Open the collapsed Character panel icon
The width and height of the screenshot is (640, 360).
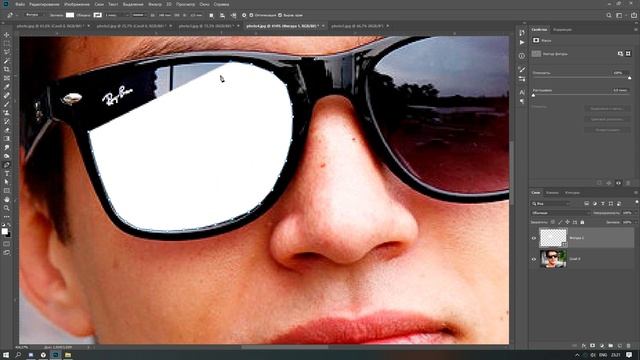click(522, 93)
